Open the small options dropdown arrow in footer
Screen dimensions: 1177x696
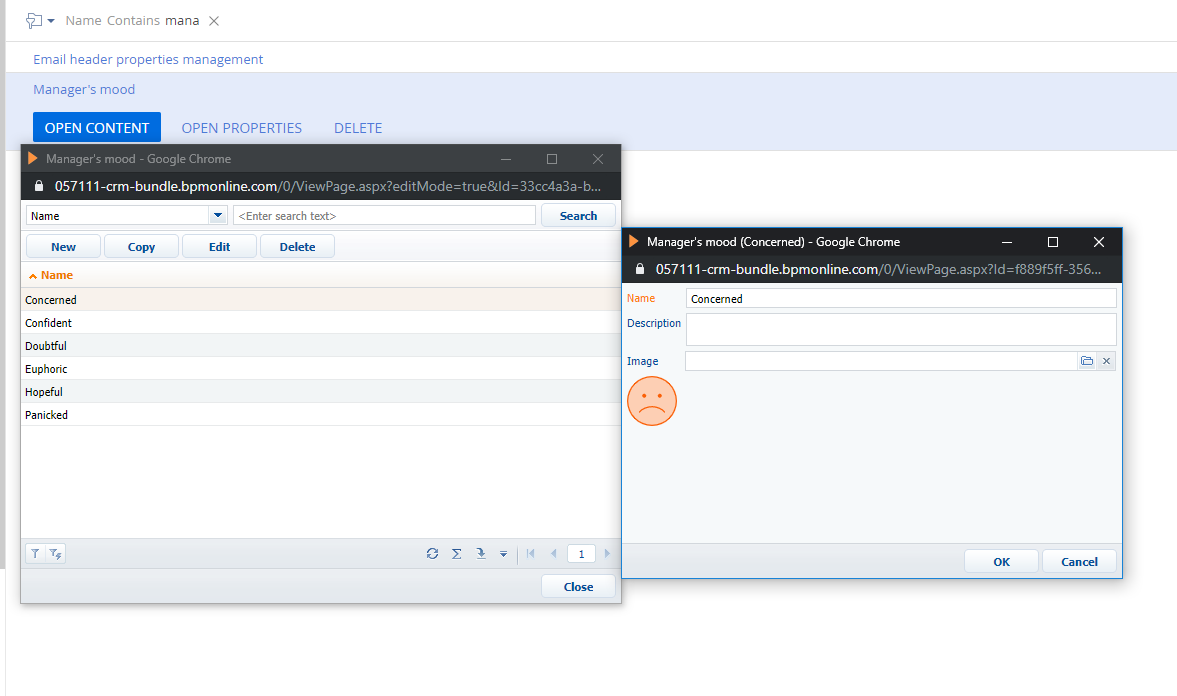504,554
